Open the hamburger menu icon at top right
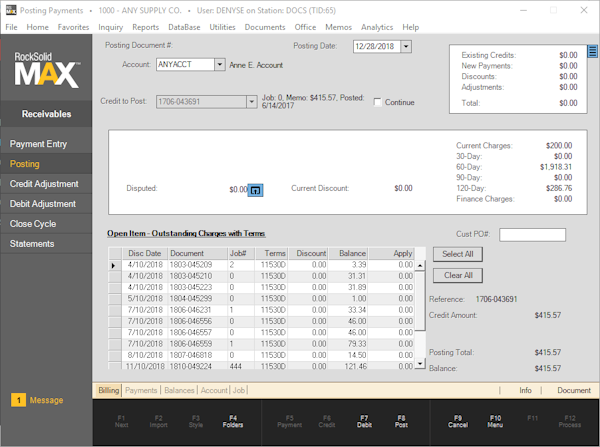 tap(592, 50)
